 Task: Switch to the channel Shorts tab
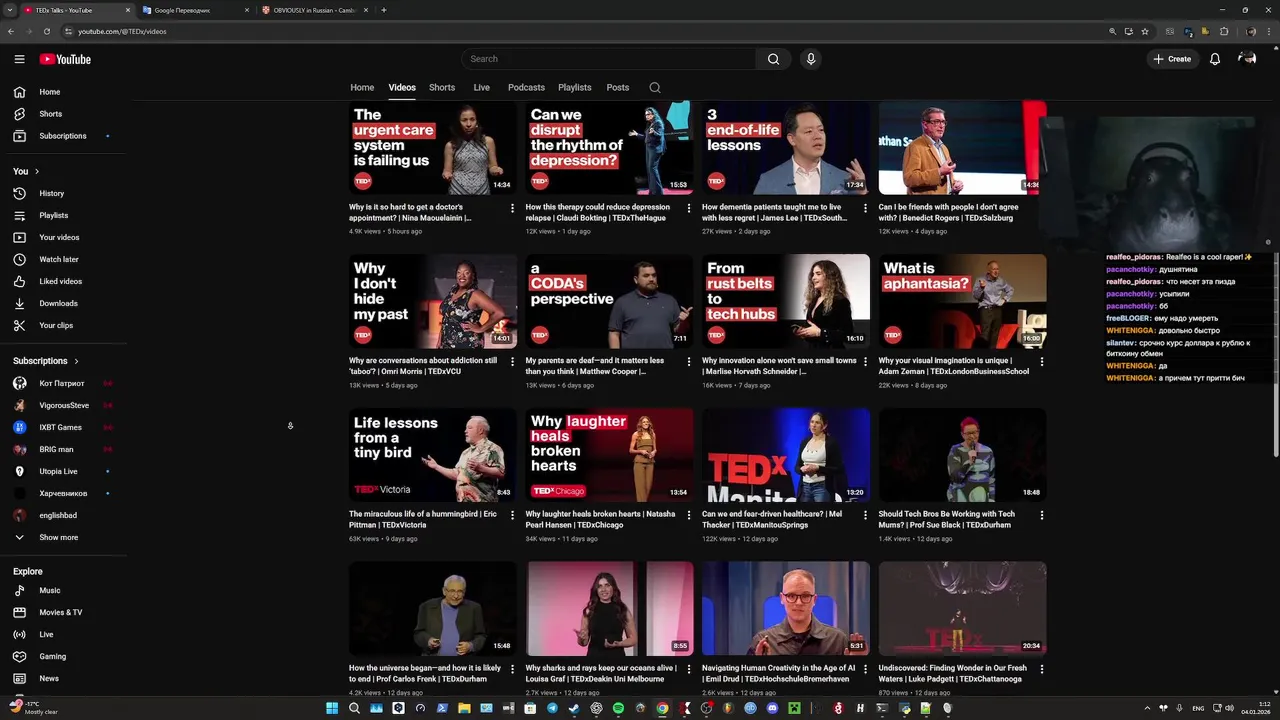(x=442, y=87)
